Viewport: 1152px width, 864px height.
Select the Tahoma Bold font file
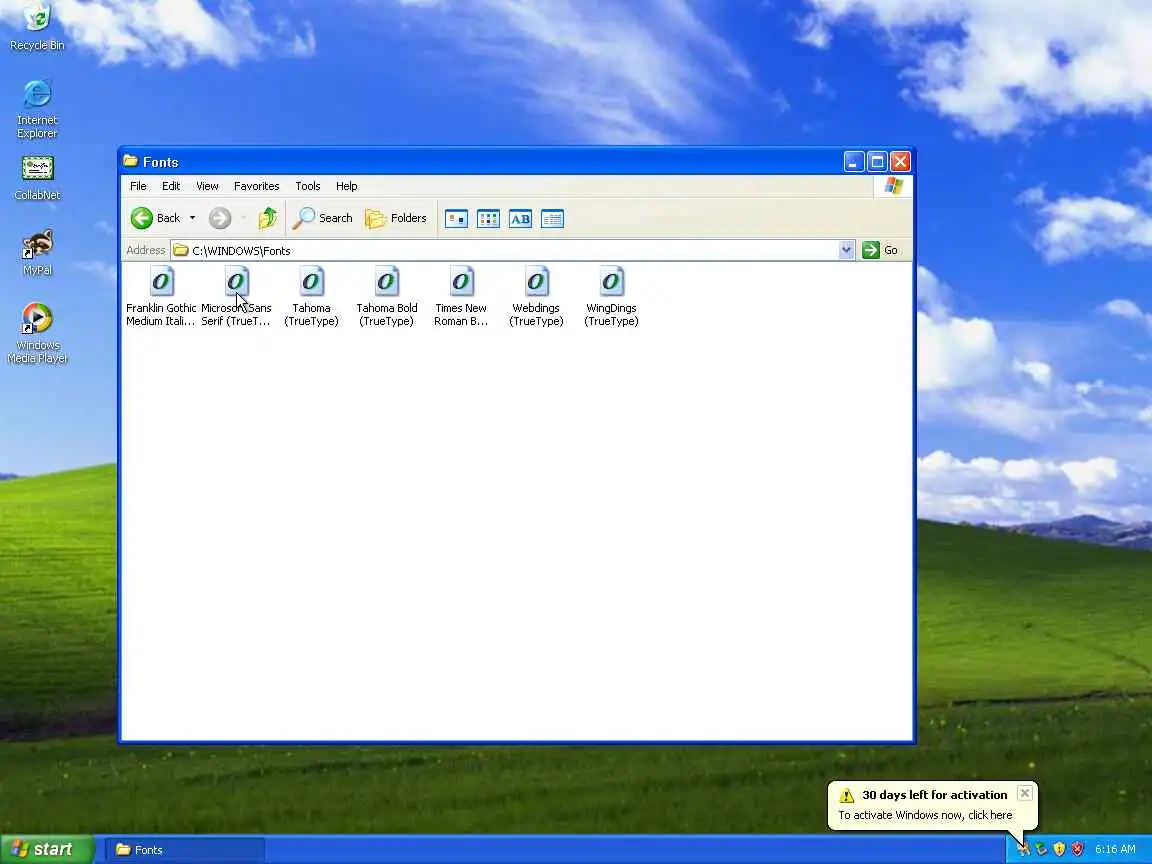386,297
